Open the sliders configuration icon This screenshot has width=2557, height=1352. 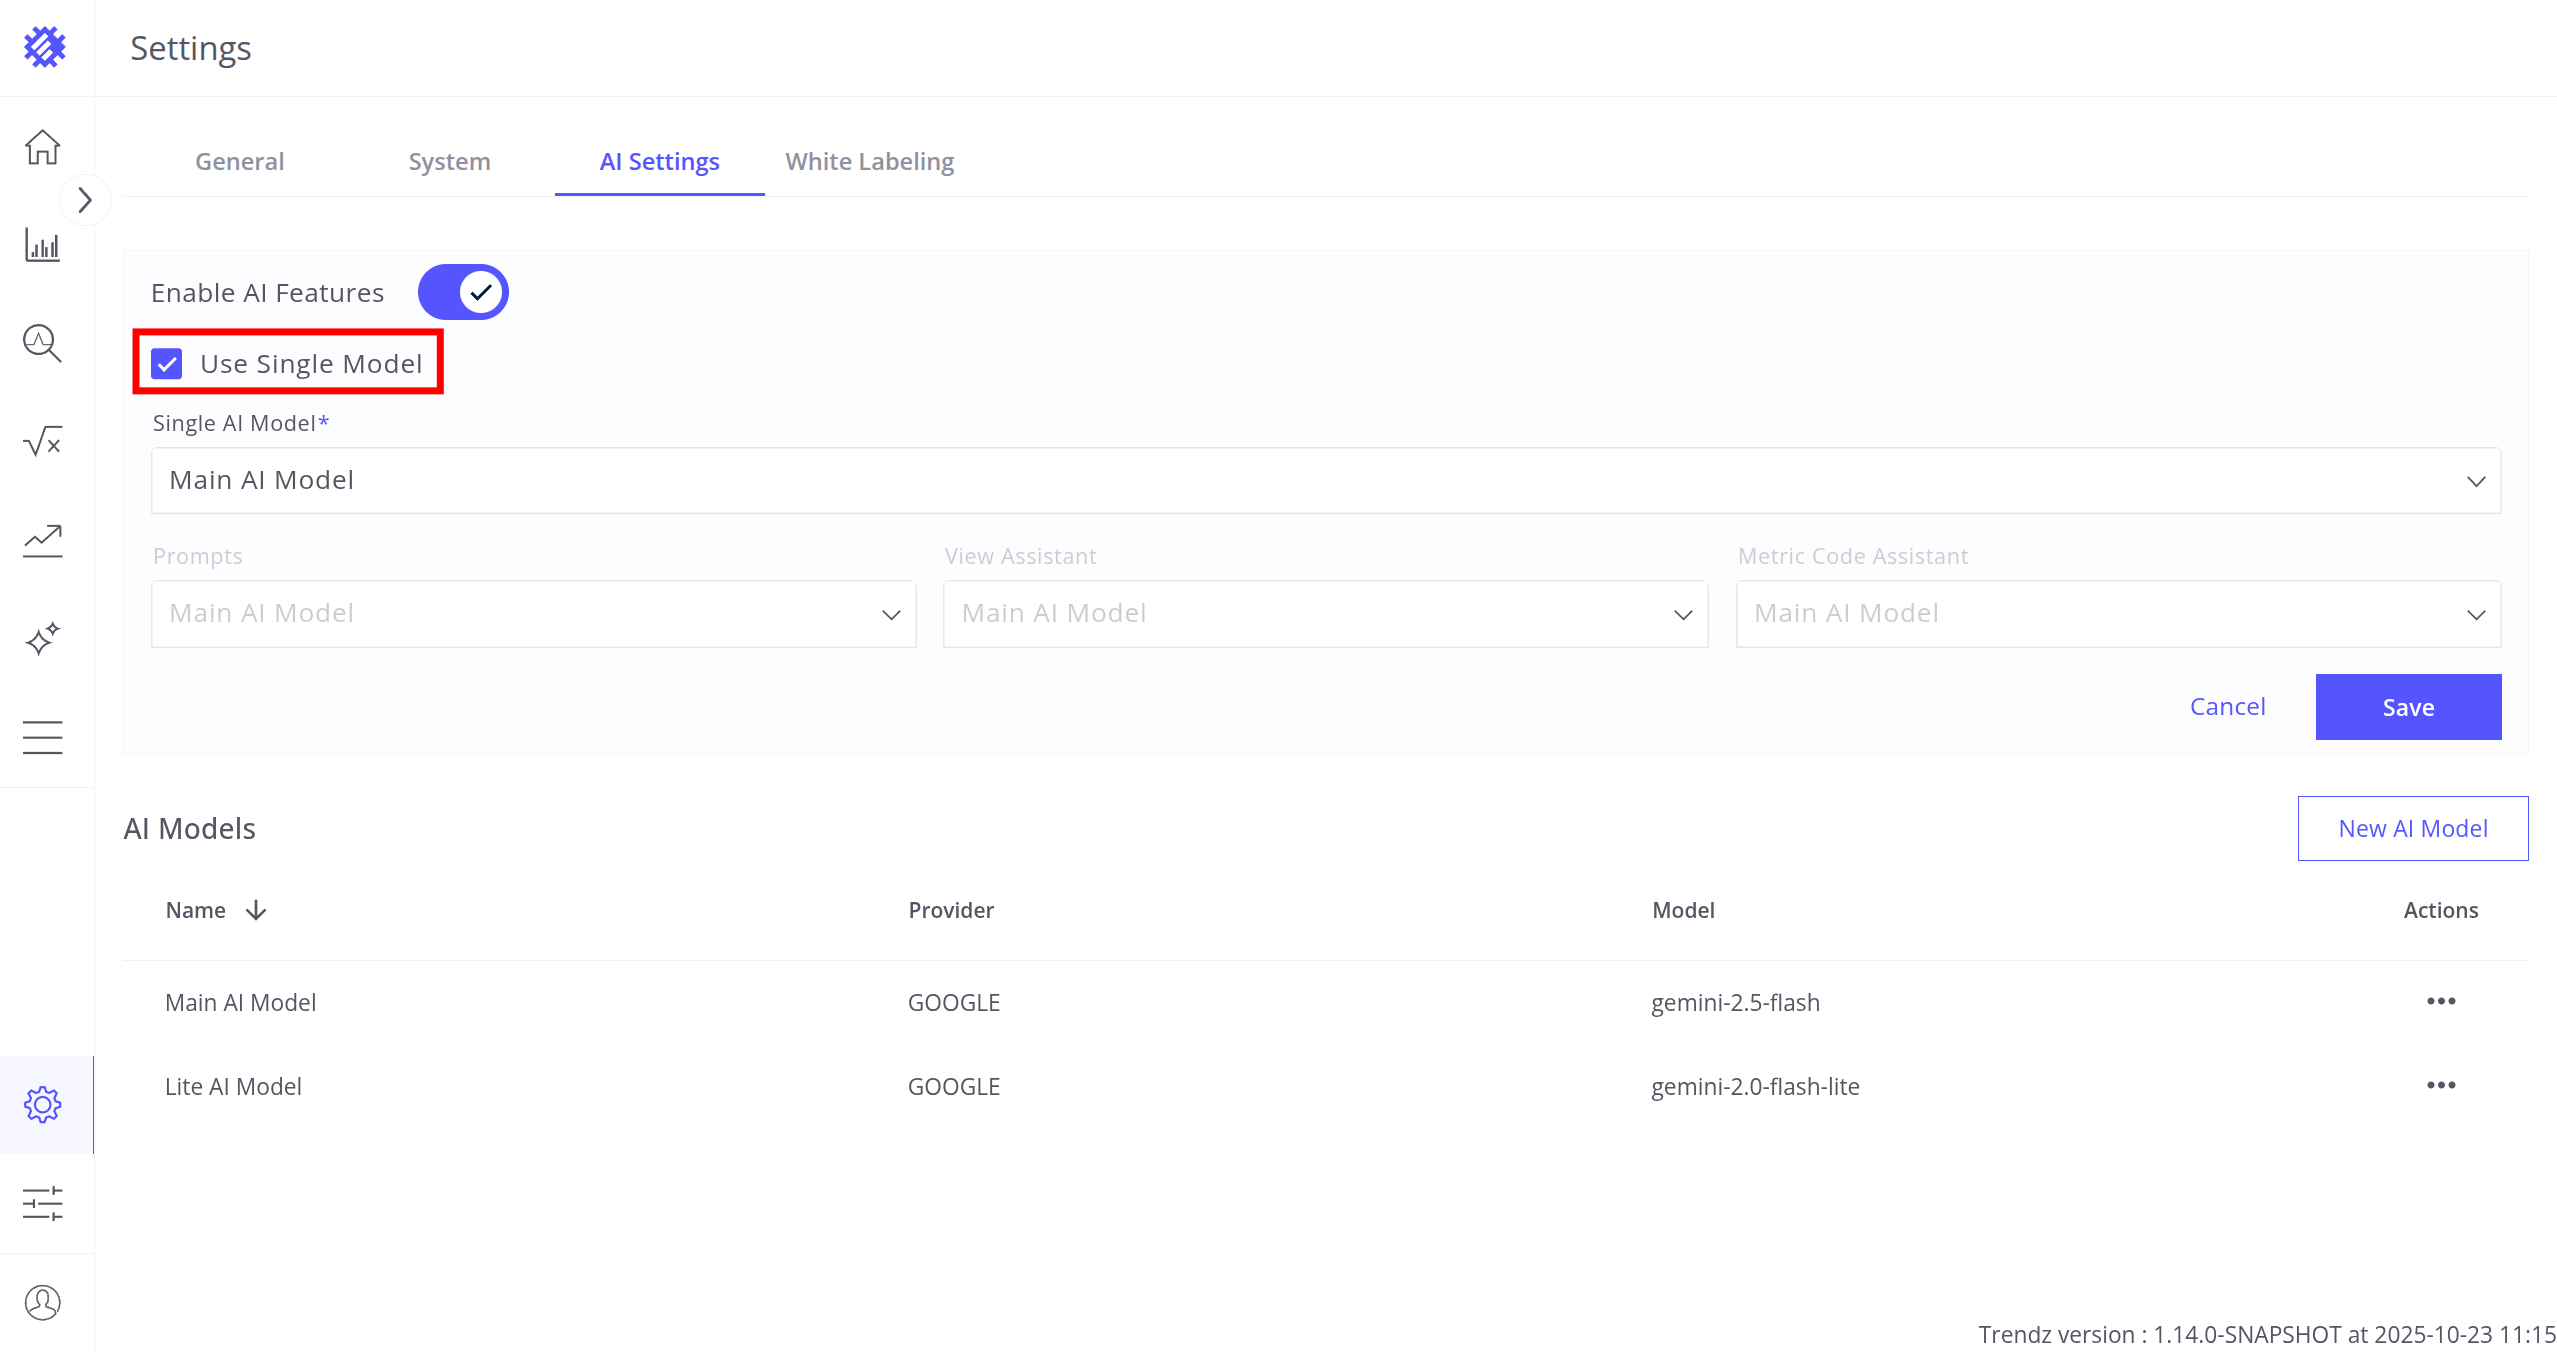(42, 1203)
